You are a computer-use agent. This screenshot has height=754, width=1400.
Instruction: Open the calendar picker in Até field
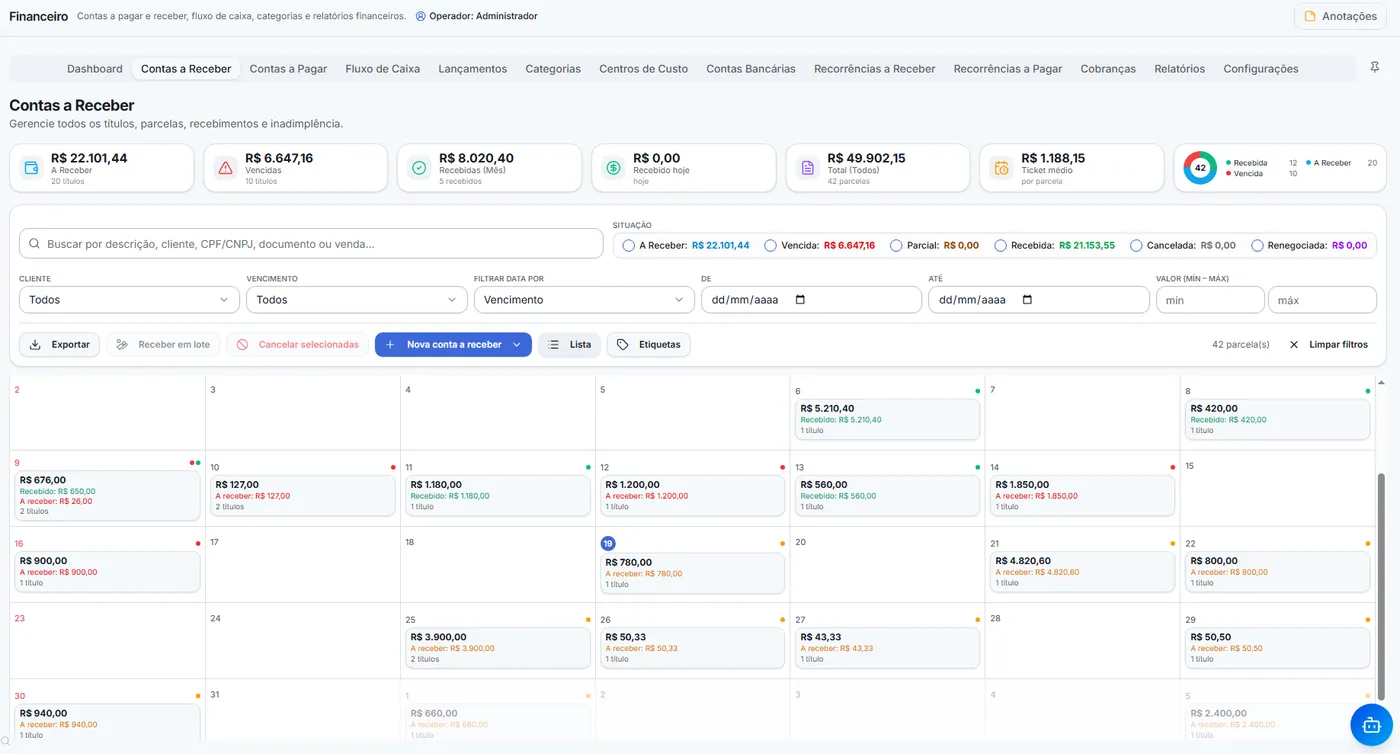click(x=1027, y=300)
